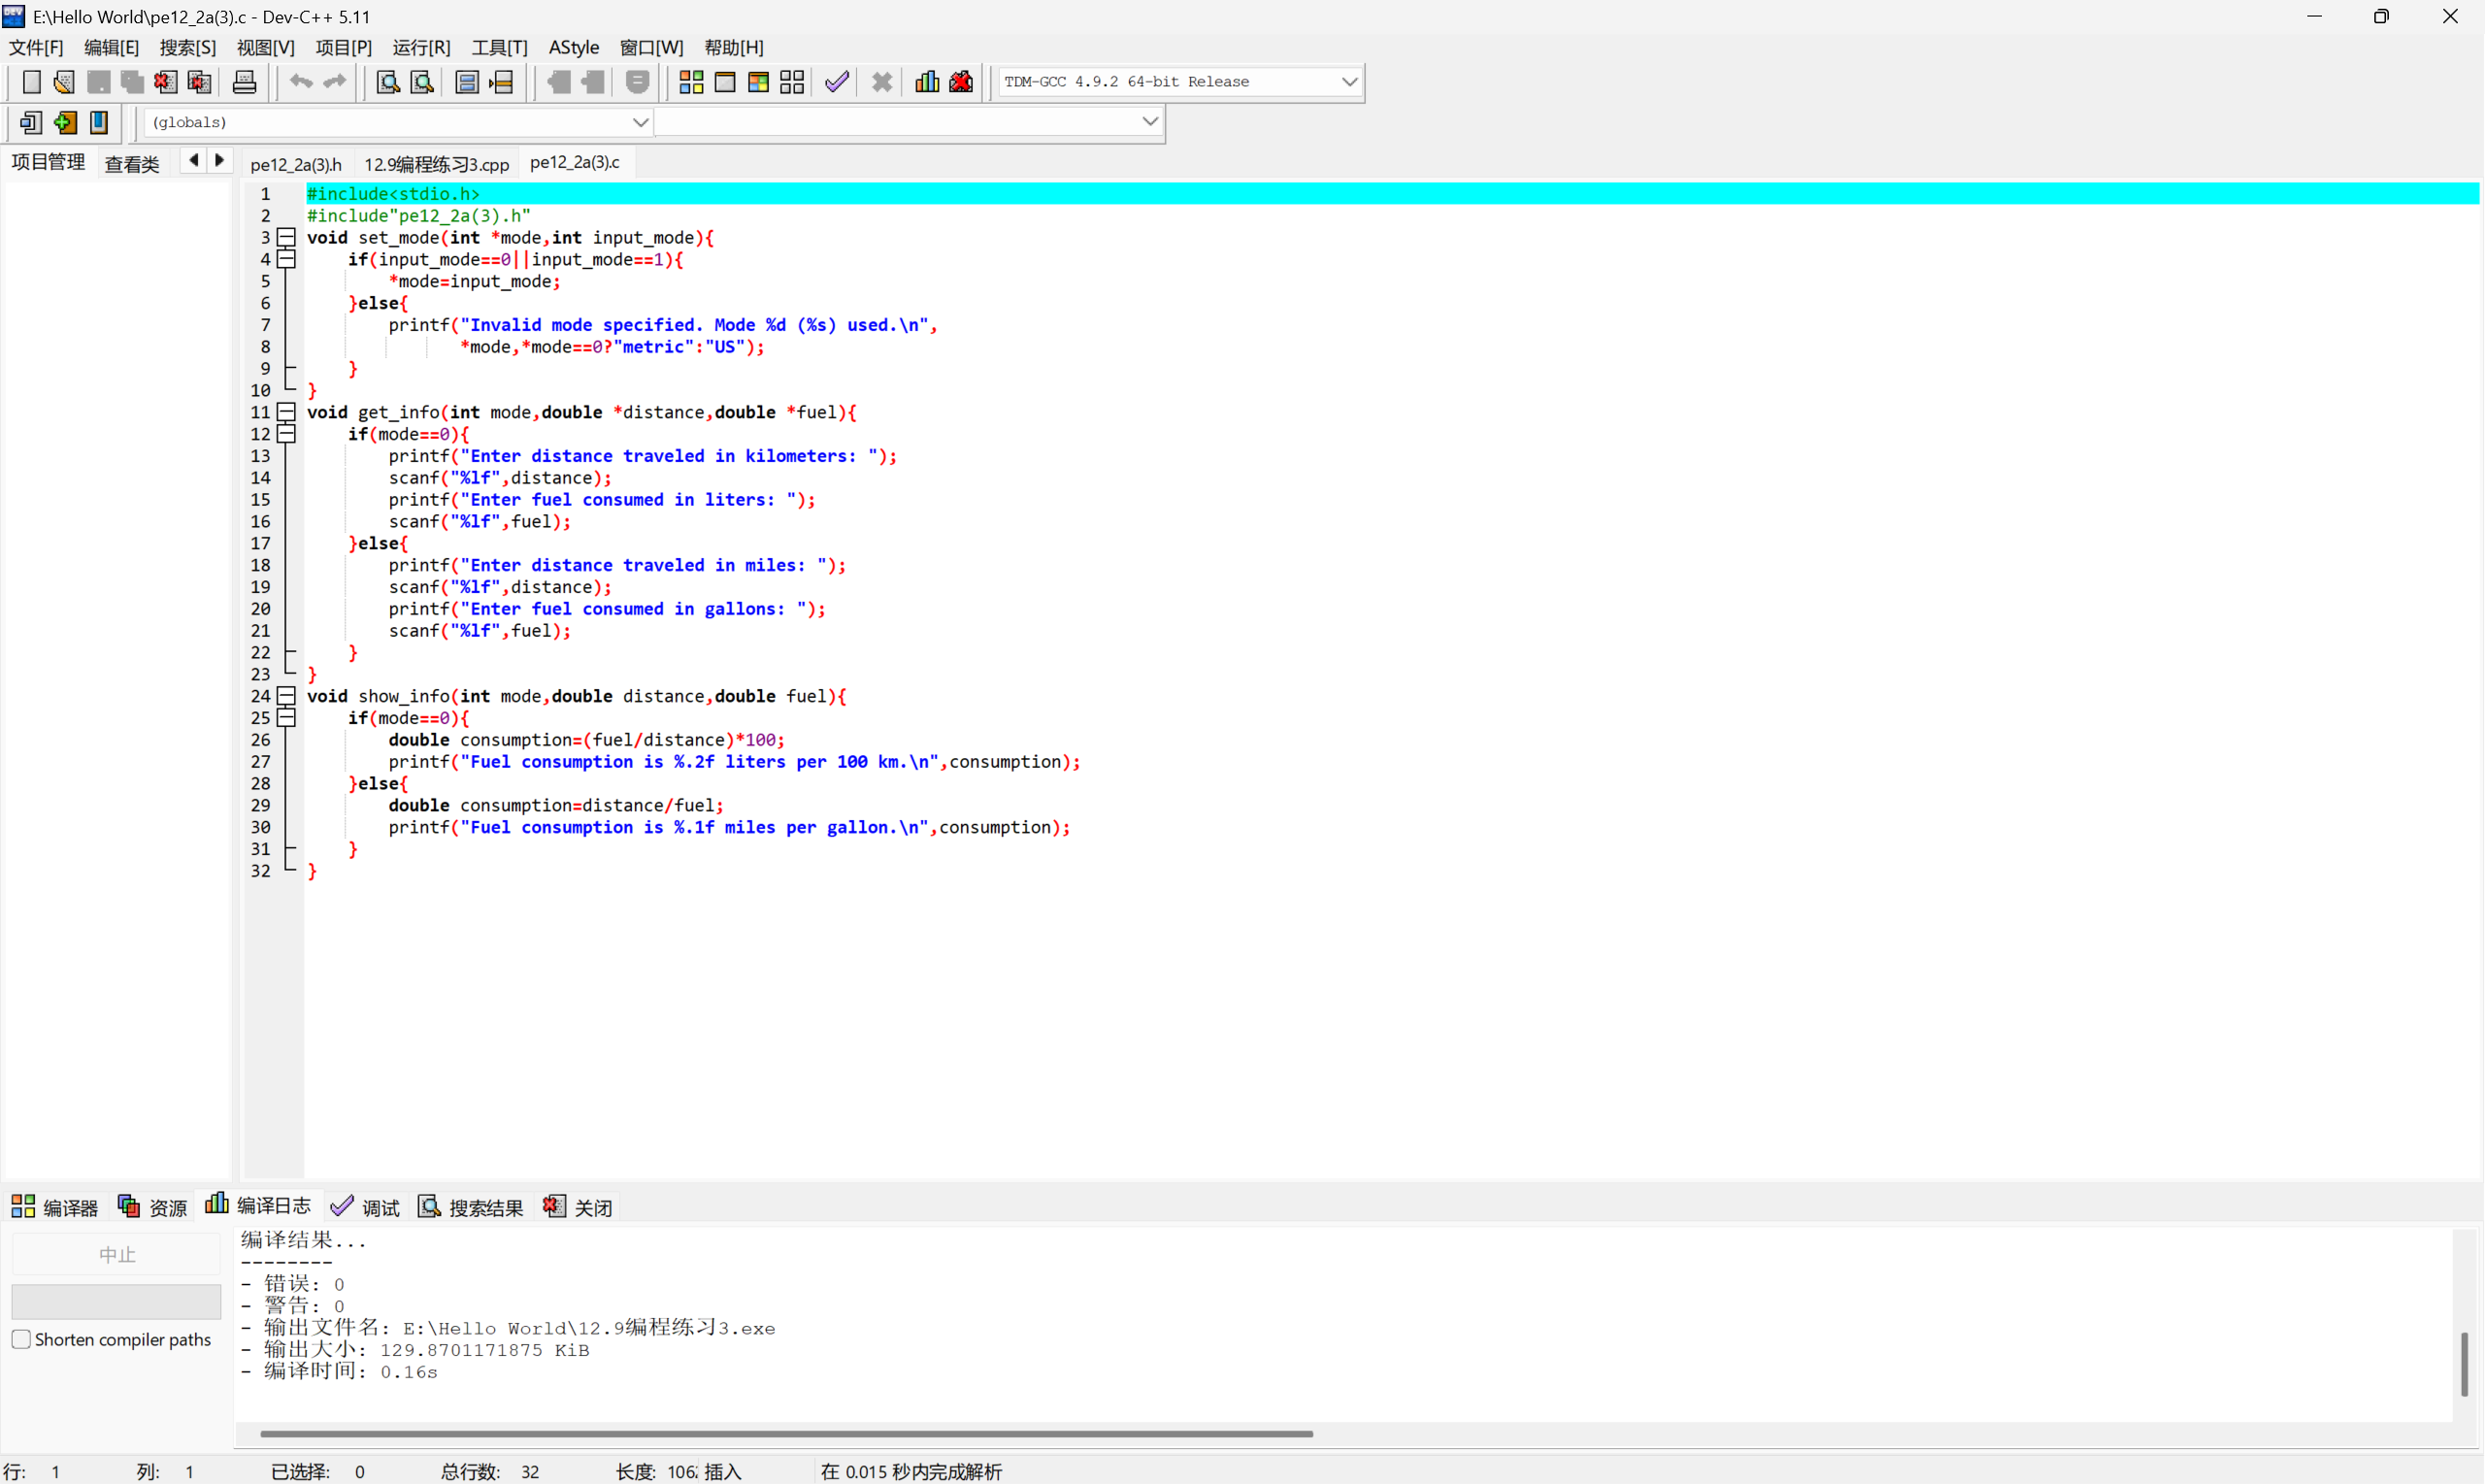Switch to the pe12_2a(3).h file tab
The image size is (2485, 1484).
coord(296,164)
